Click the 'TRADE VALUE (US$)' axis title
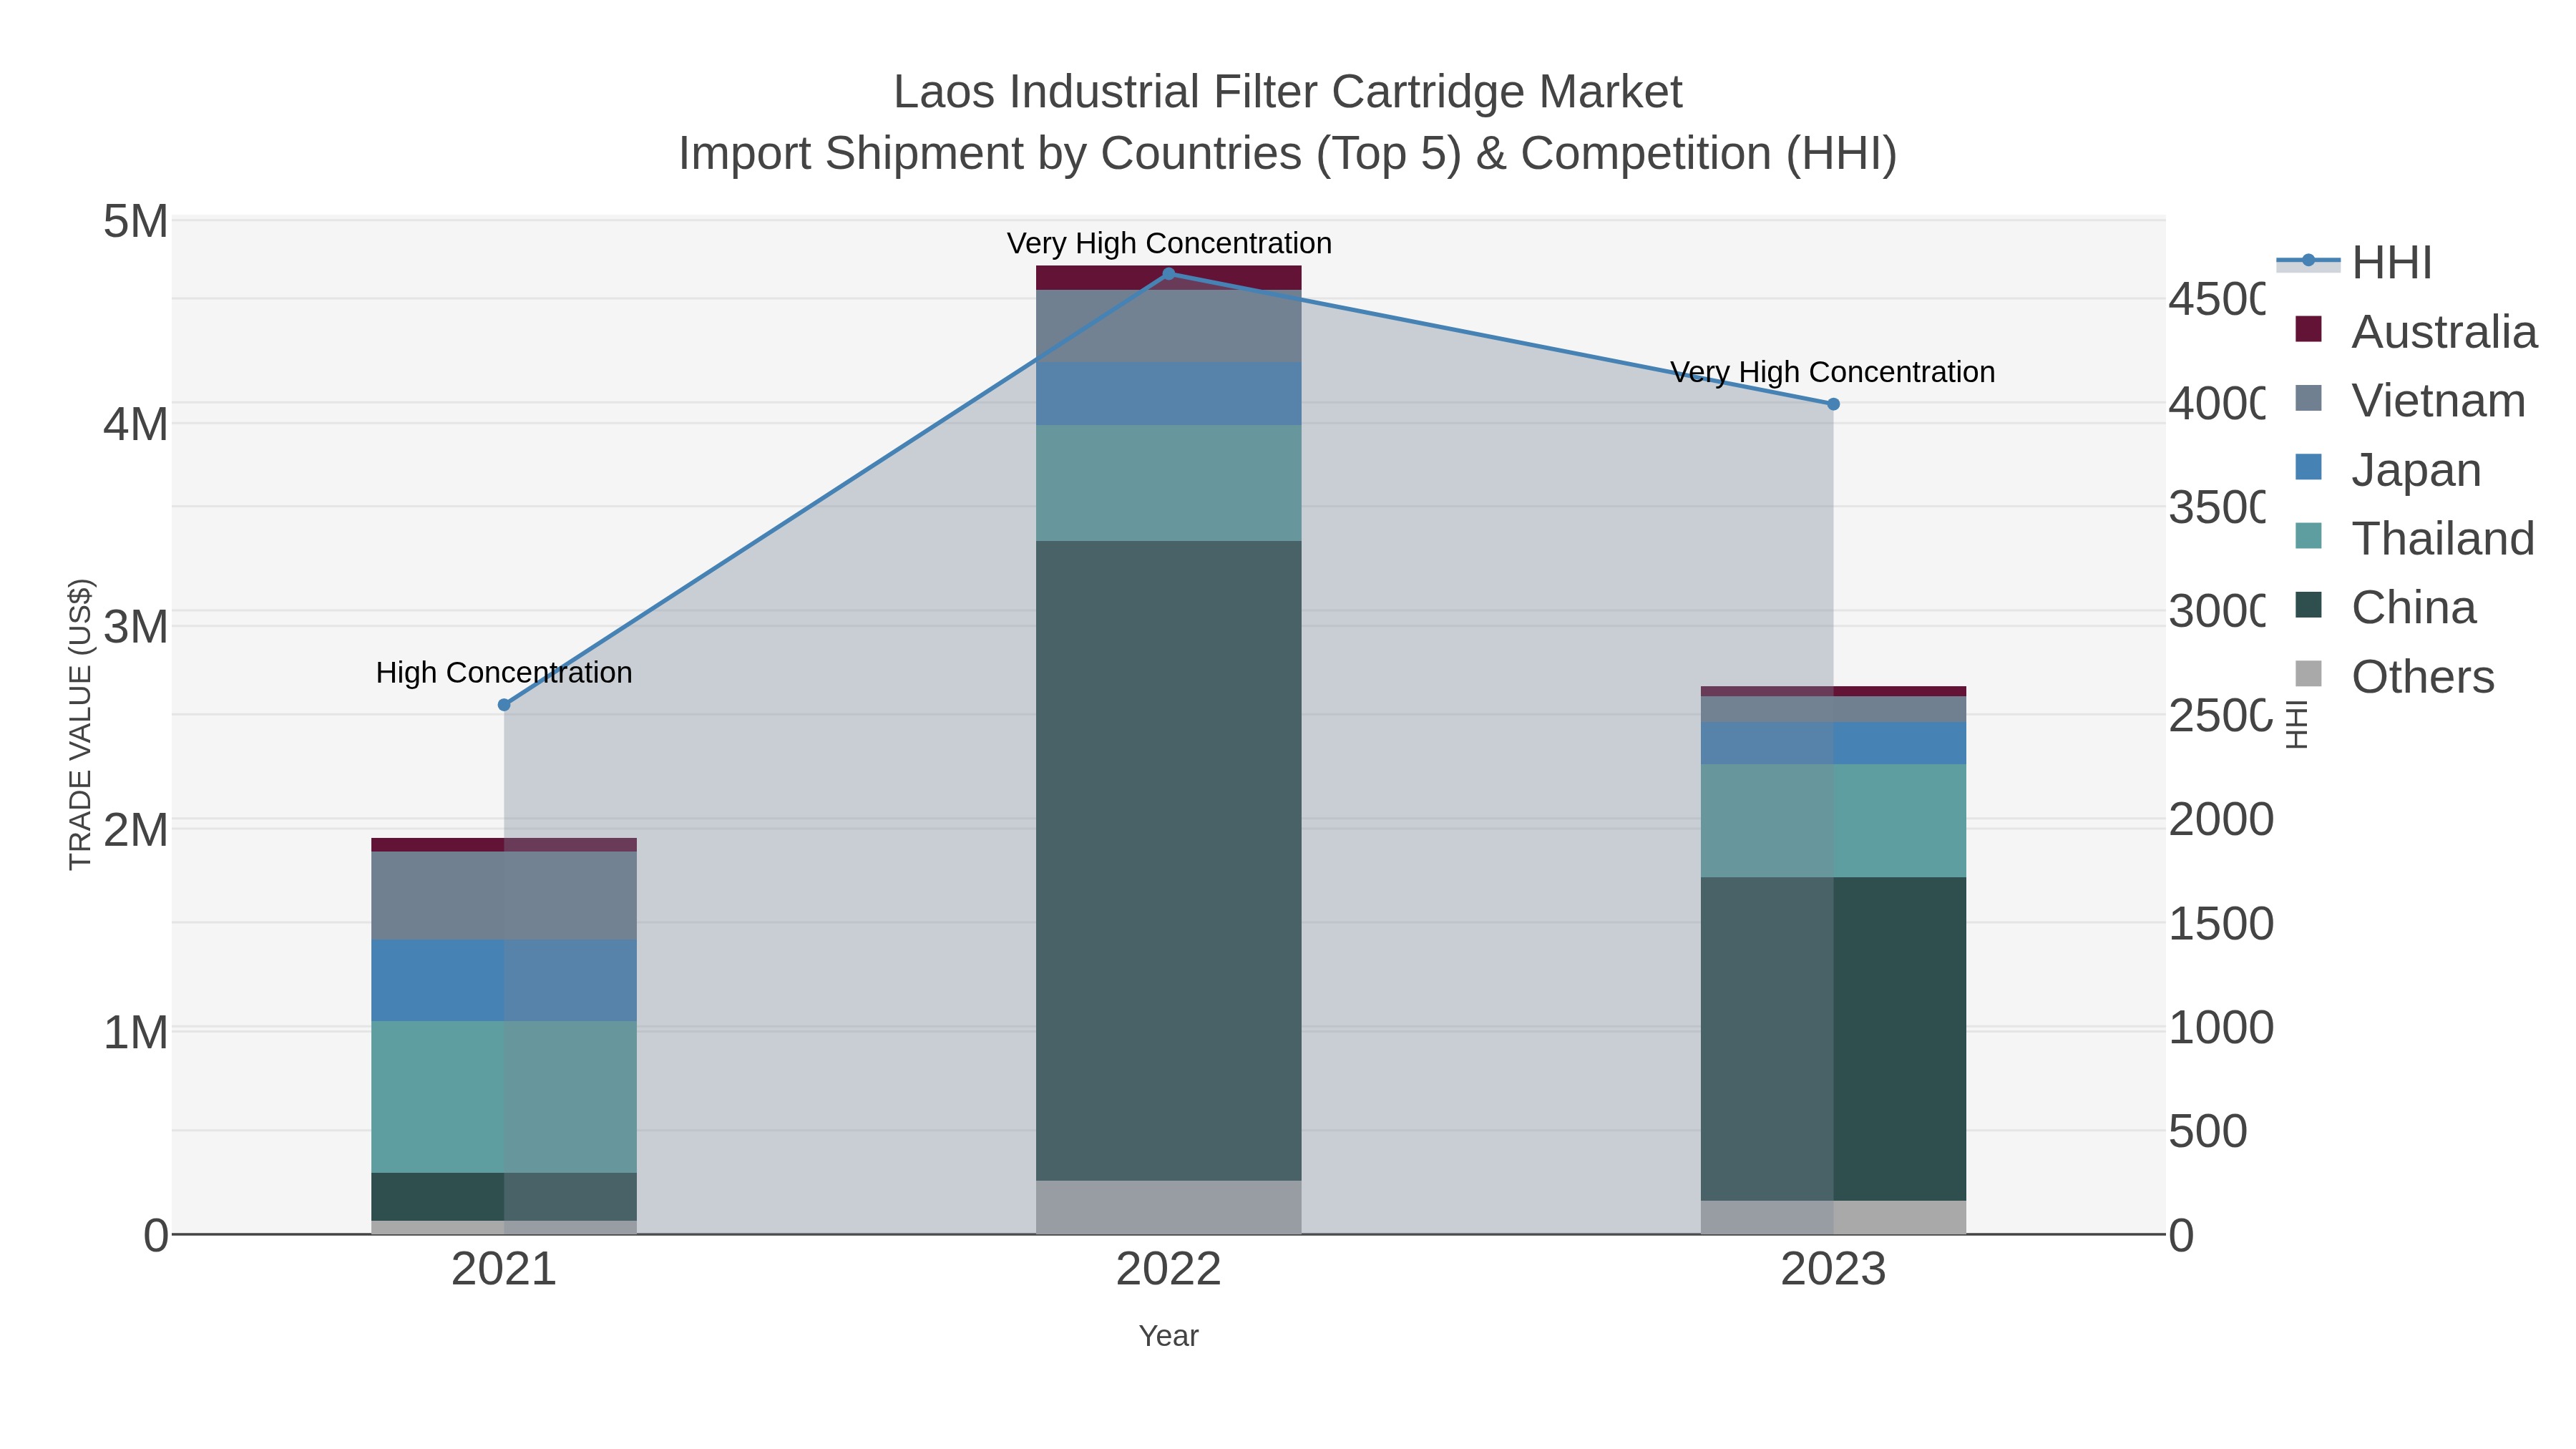Viewport: 2576px width, 1449px height. [x=80, y=725]
